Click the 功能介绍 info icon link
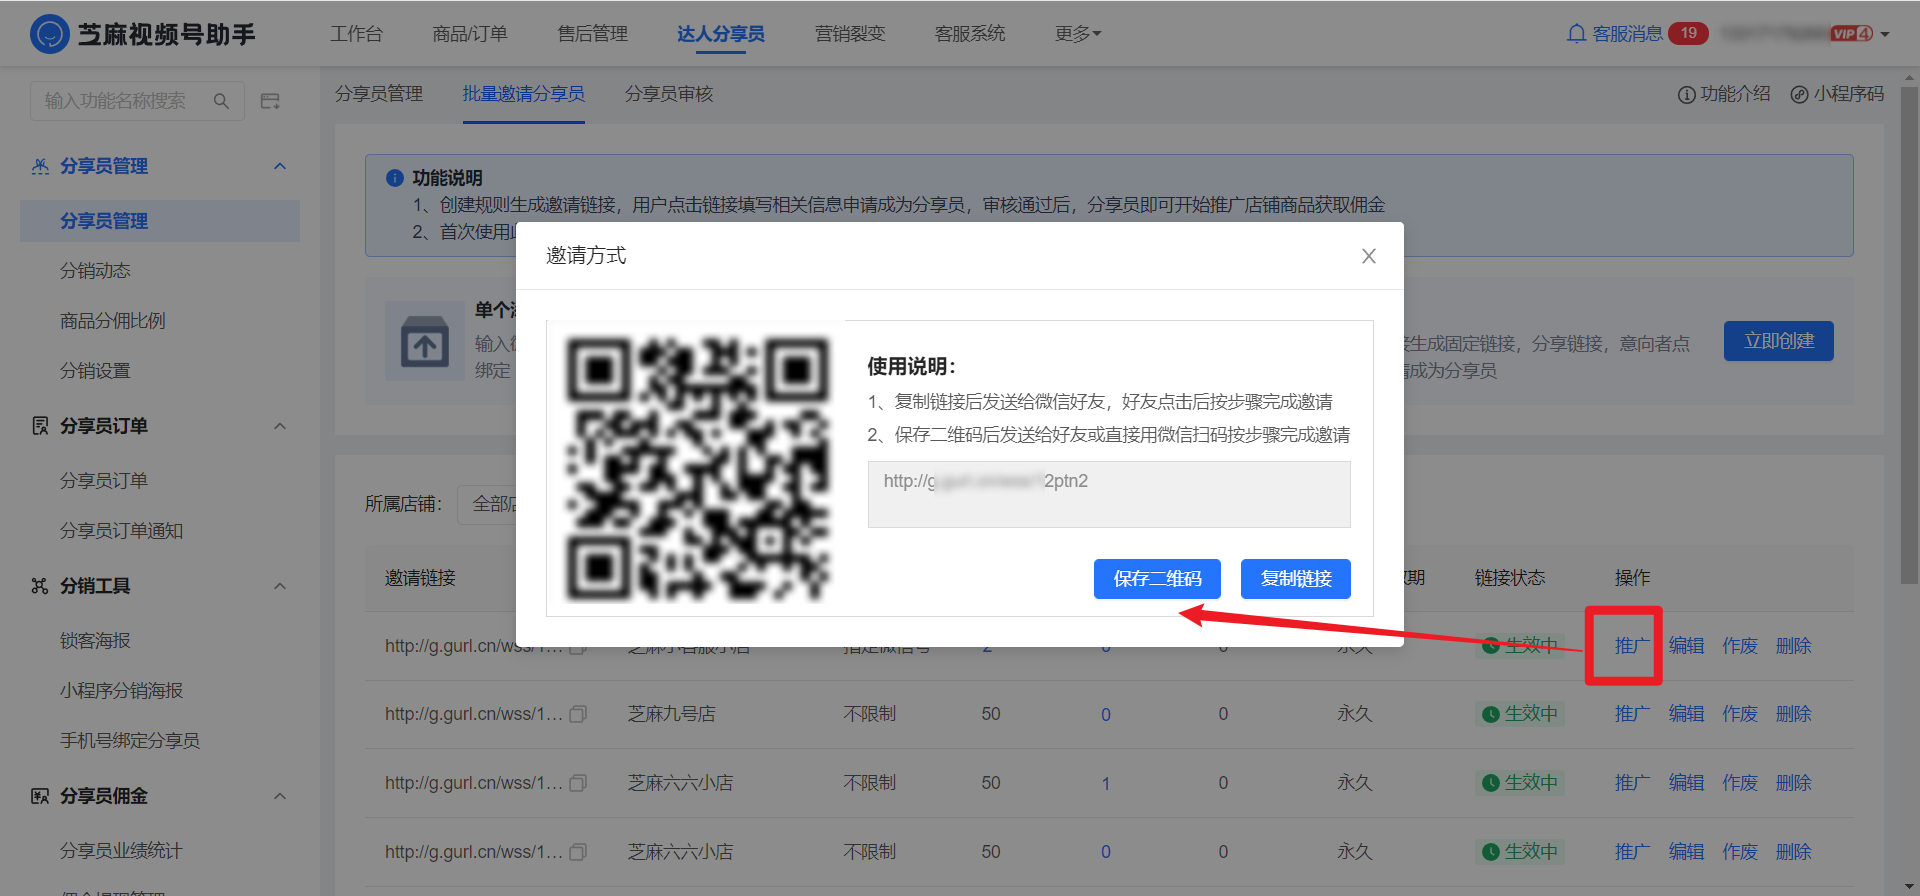The height and width of the screenshot is (896, 1920). coord(1724,94)
